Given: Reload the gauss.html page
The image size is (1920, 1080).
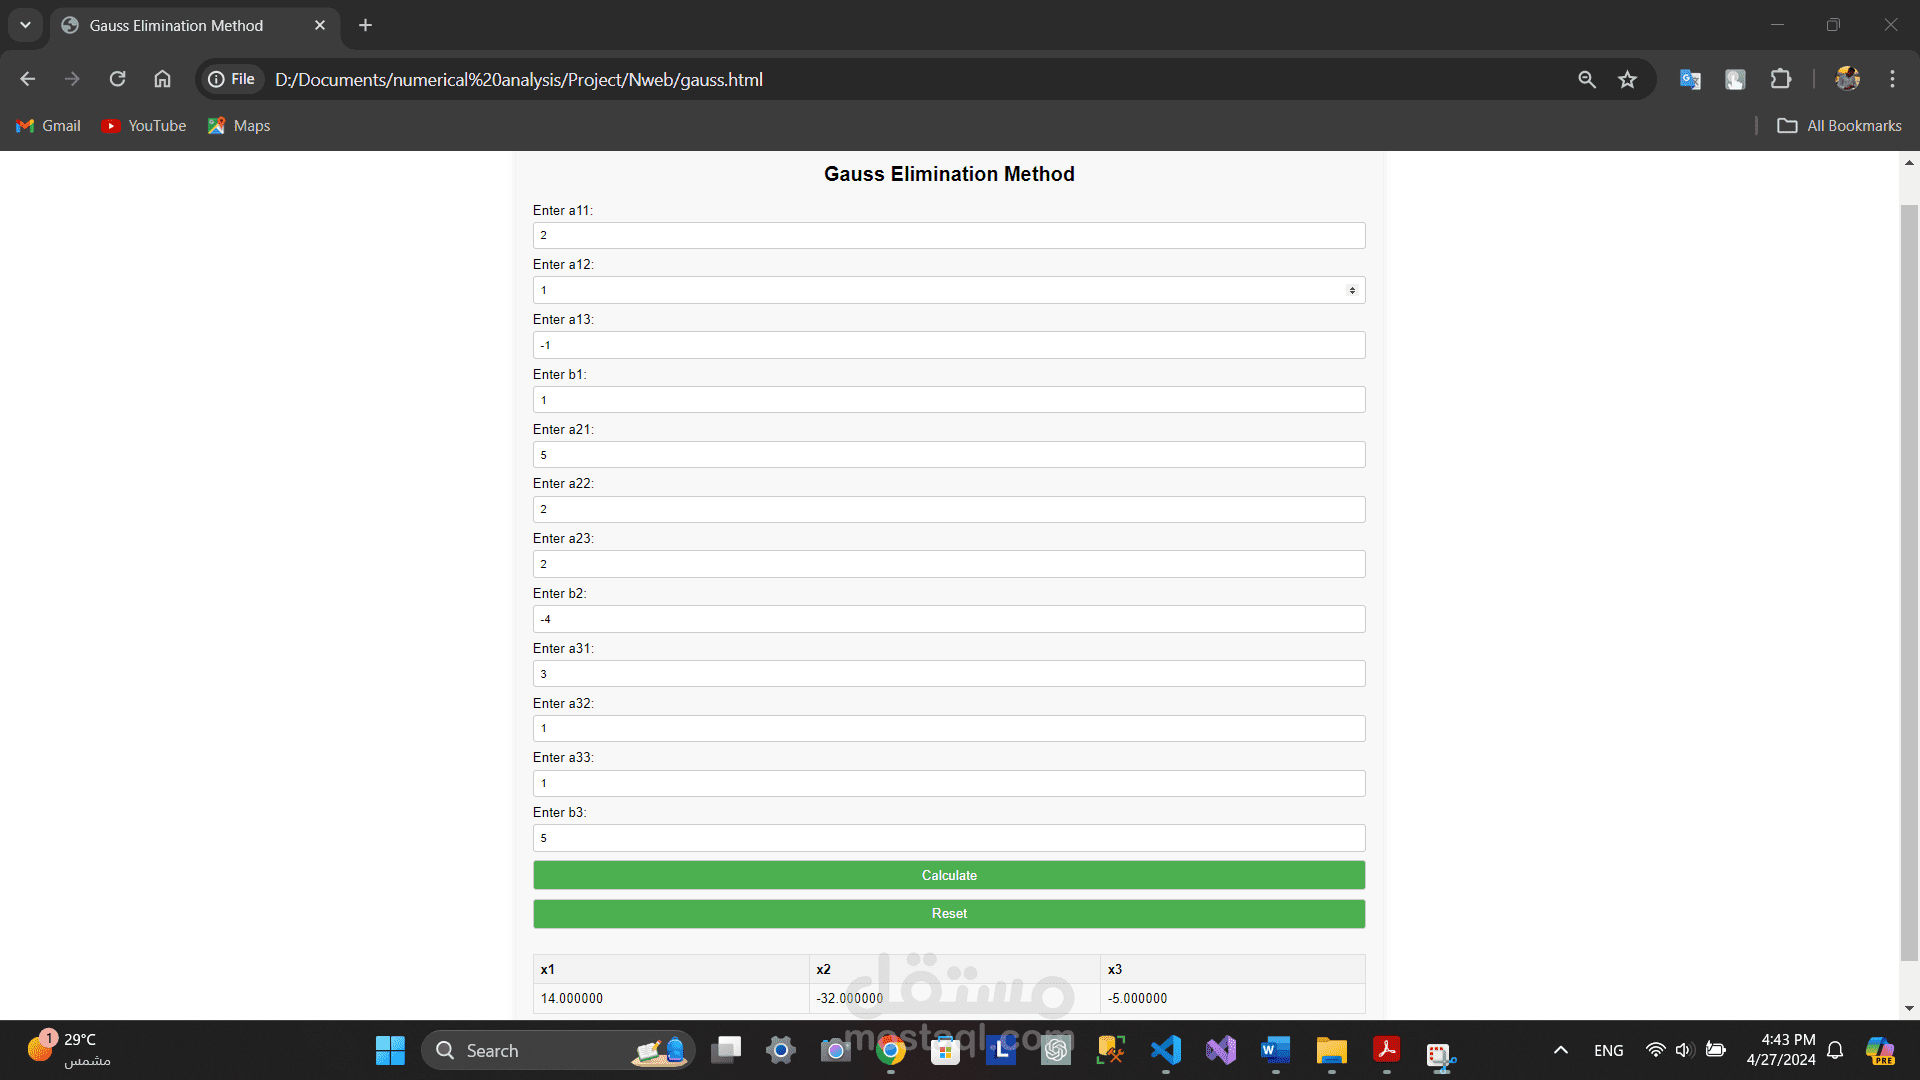Looking at the screenshot, I should point(117,79).
